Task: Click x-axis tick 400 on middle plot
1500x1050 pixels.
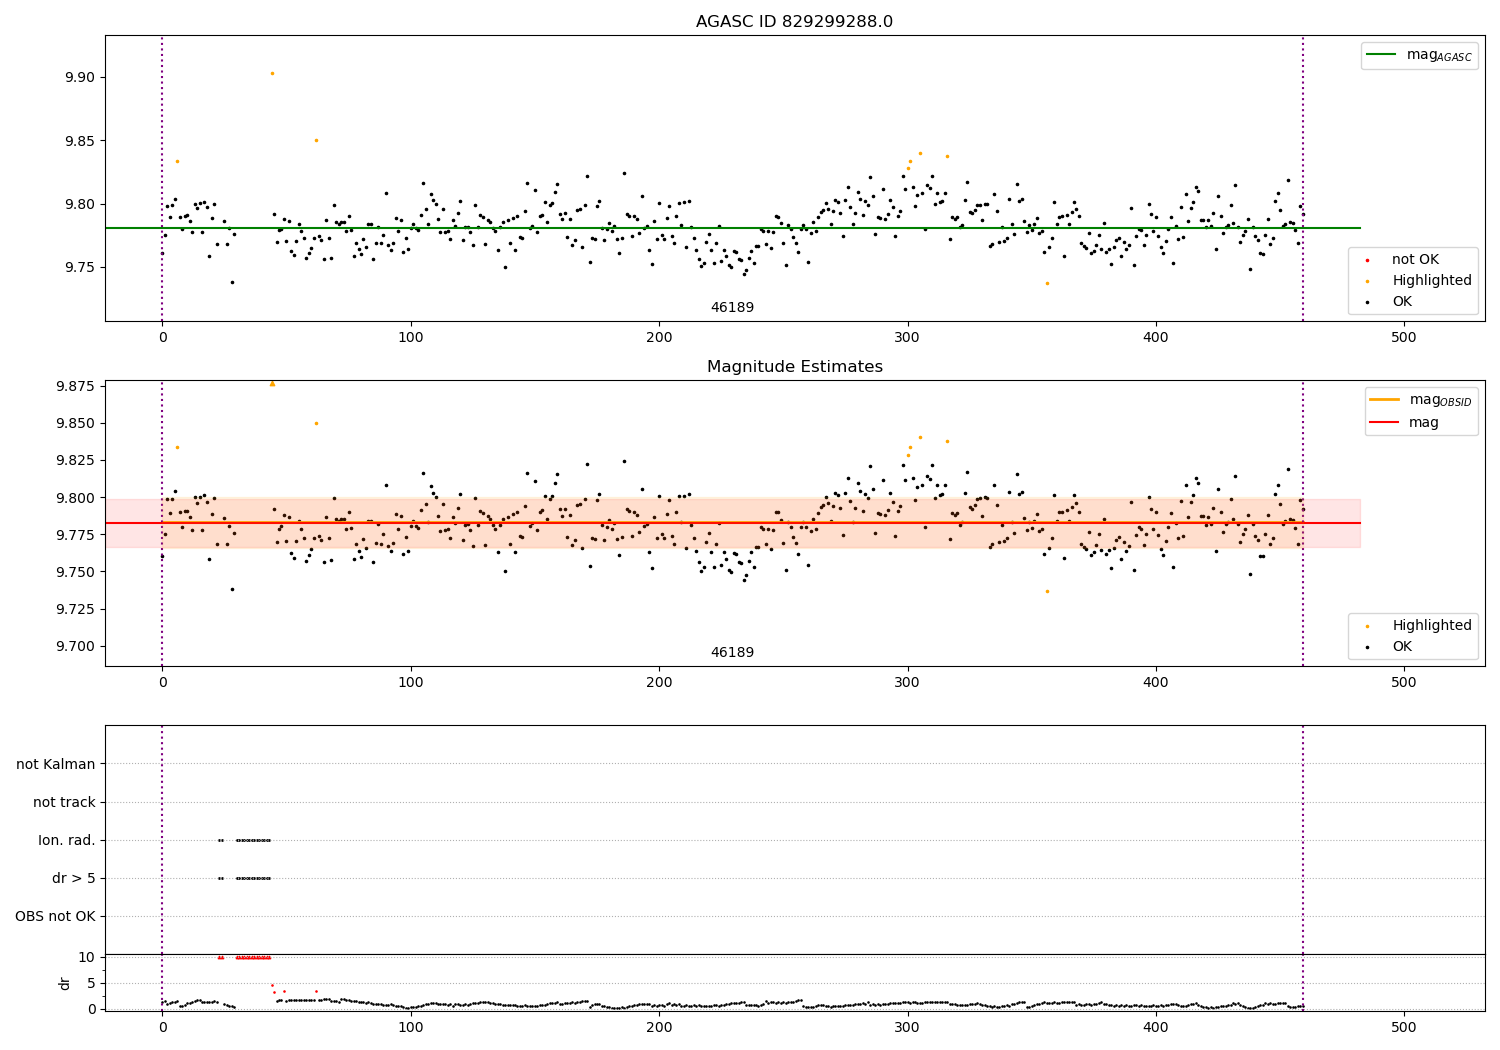Action: click(1156, 683)
